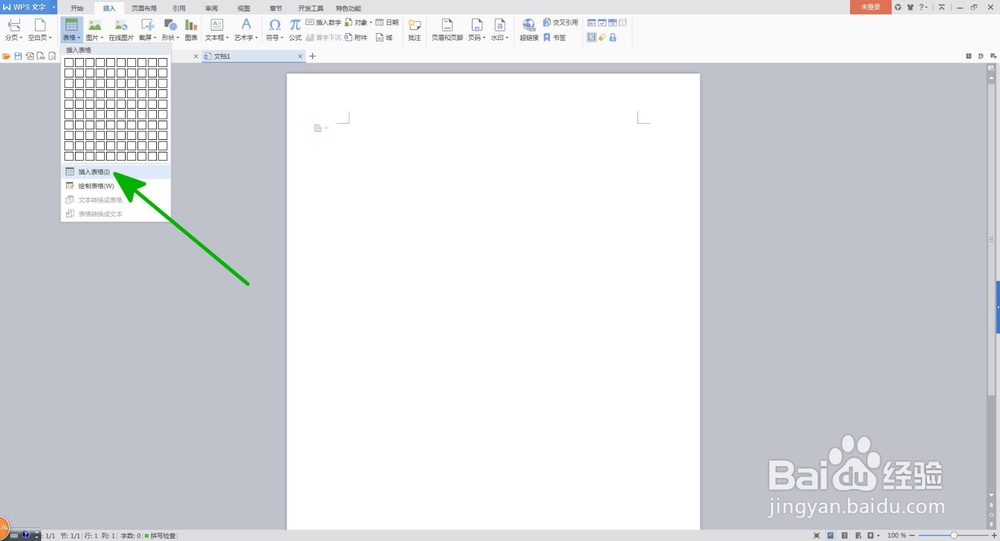Viewport: 1000px width, 541px height.
Task: Click the eraser icon in form controls
Action: tap(602, 38)
